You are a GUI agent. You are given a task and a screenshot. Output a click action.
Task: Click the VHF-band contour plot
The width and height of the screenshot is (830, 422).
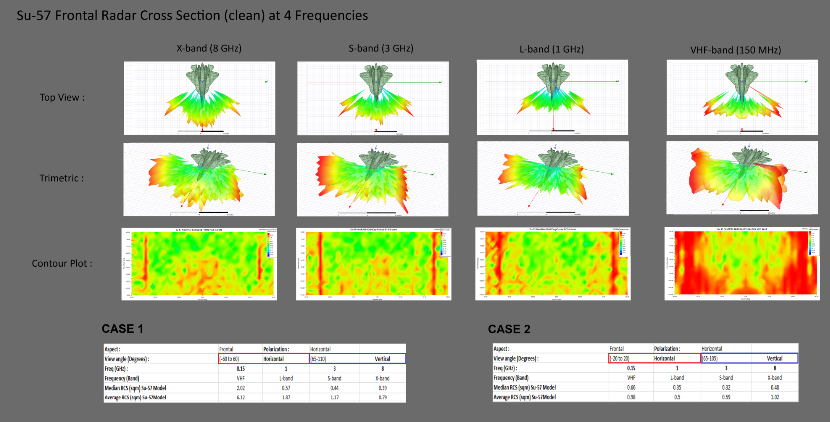pyautogui.click(x=741, y=263)
